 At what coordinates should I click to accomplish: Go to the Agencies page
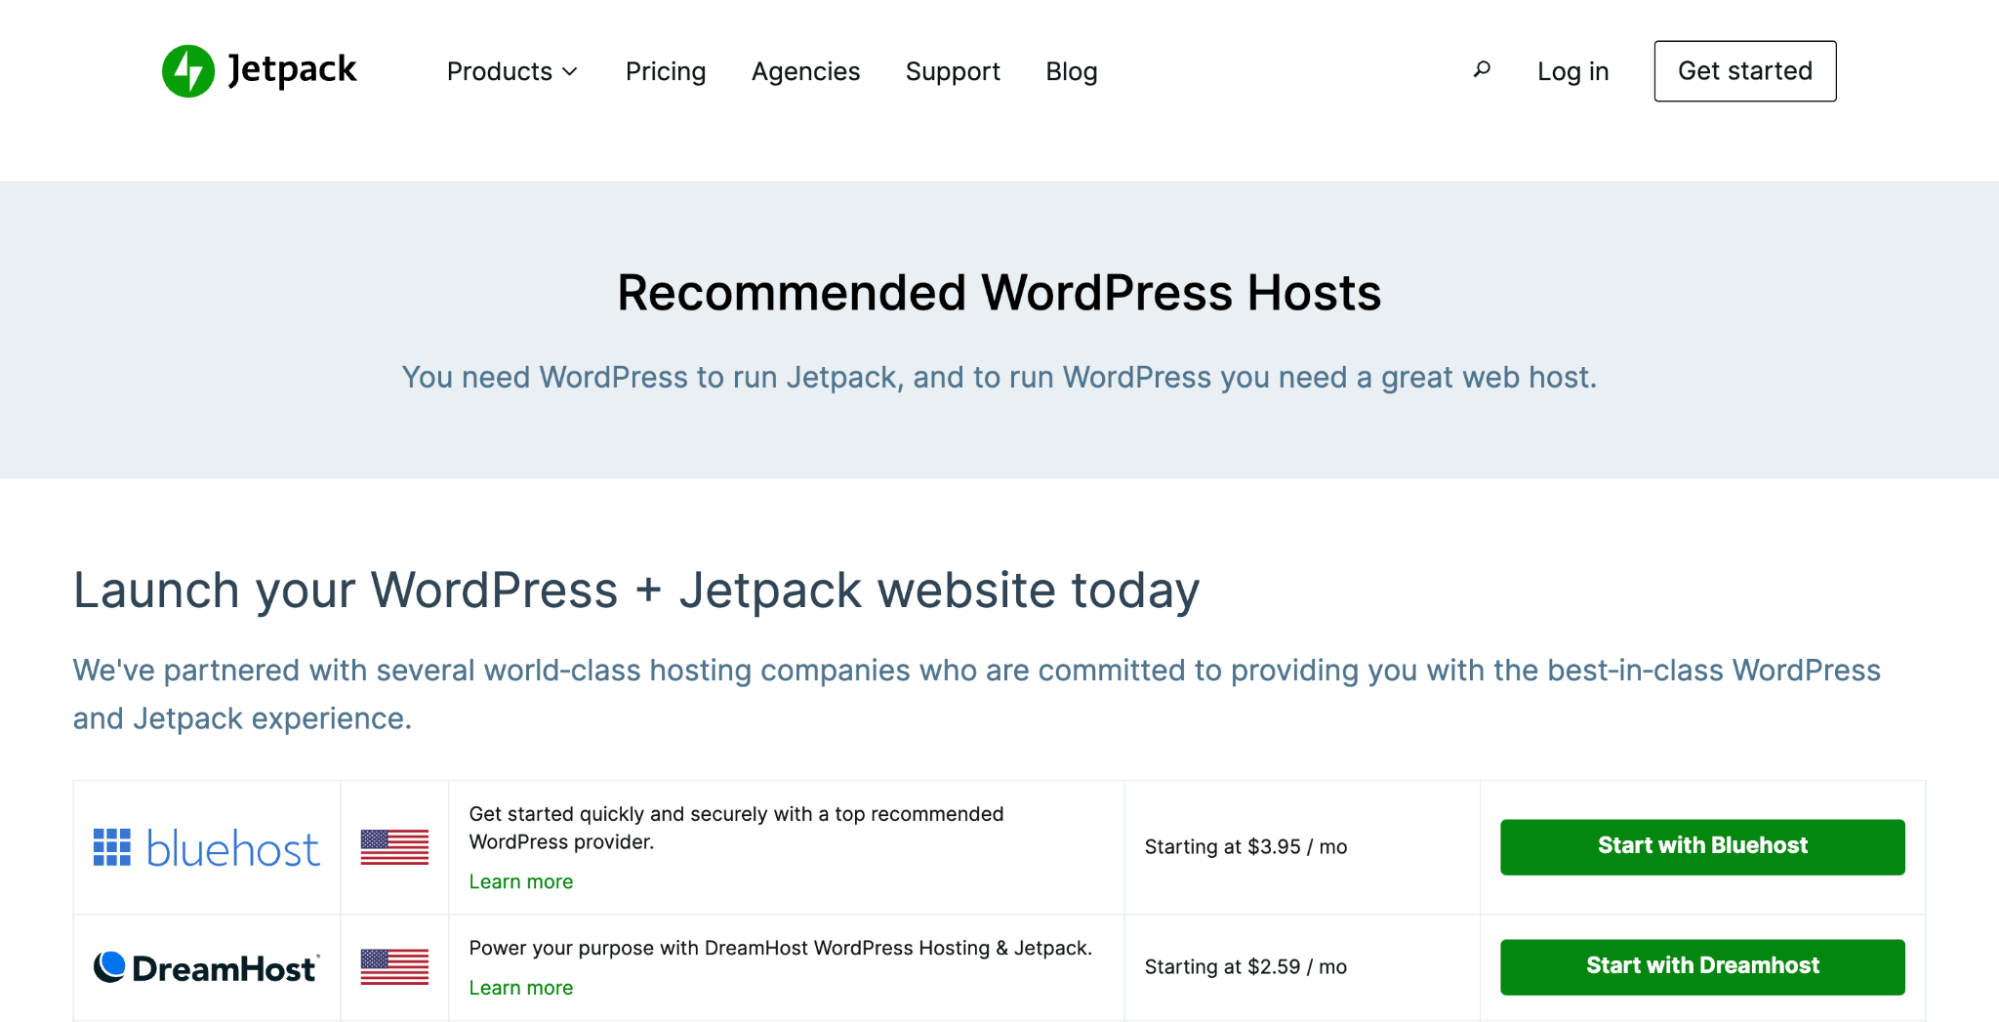[x=805, y=71]
